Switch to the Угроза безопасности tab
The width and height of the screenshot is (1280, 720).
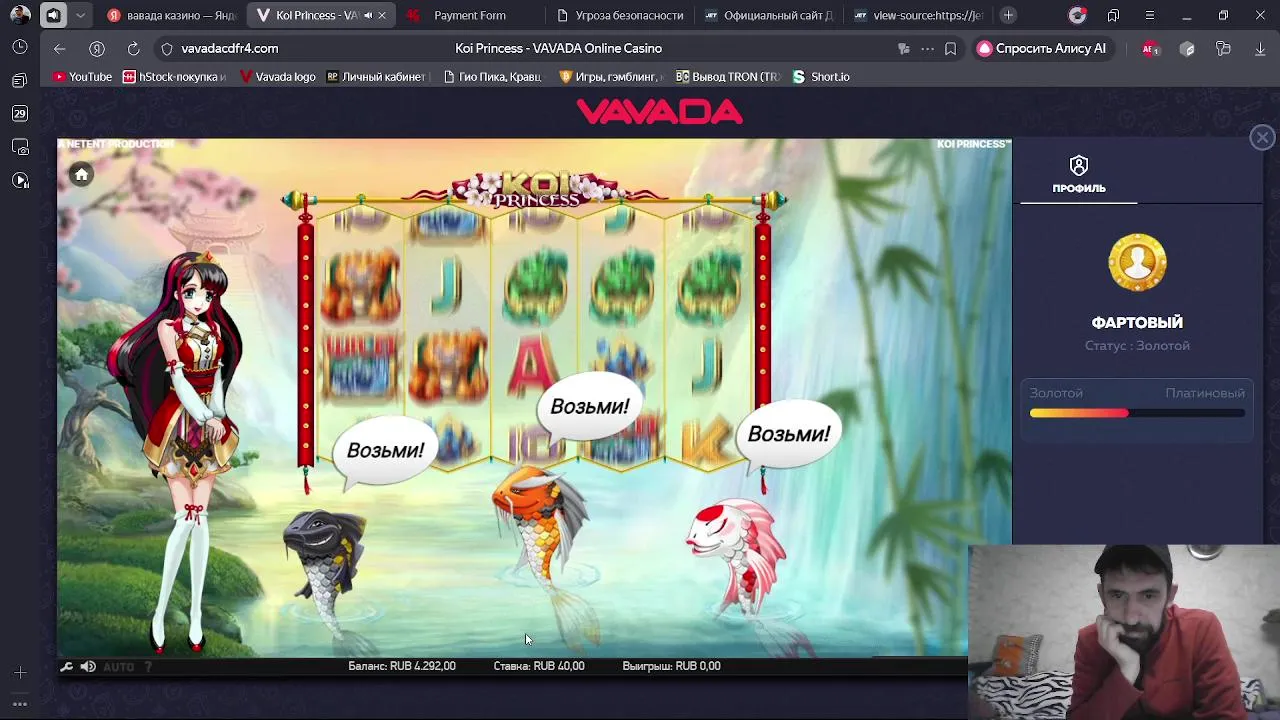click(x=620, y=15)
